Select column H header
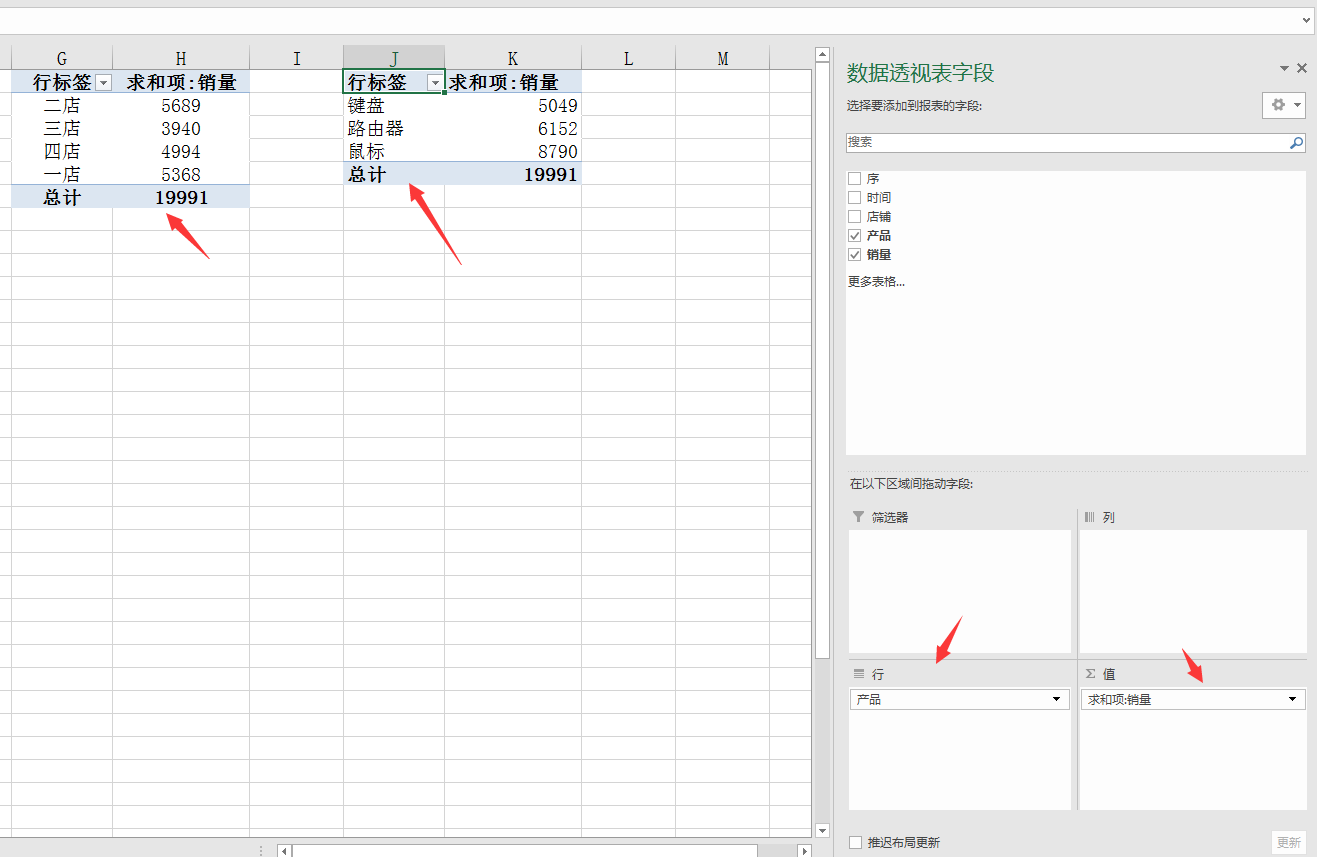 [x=181, y=58]
